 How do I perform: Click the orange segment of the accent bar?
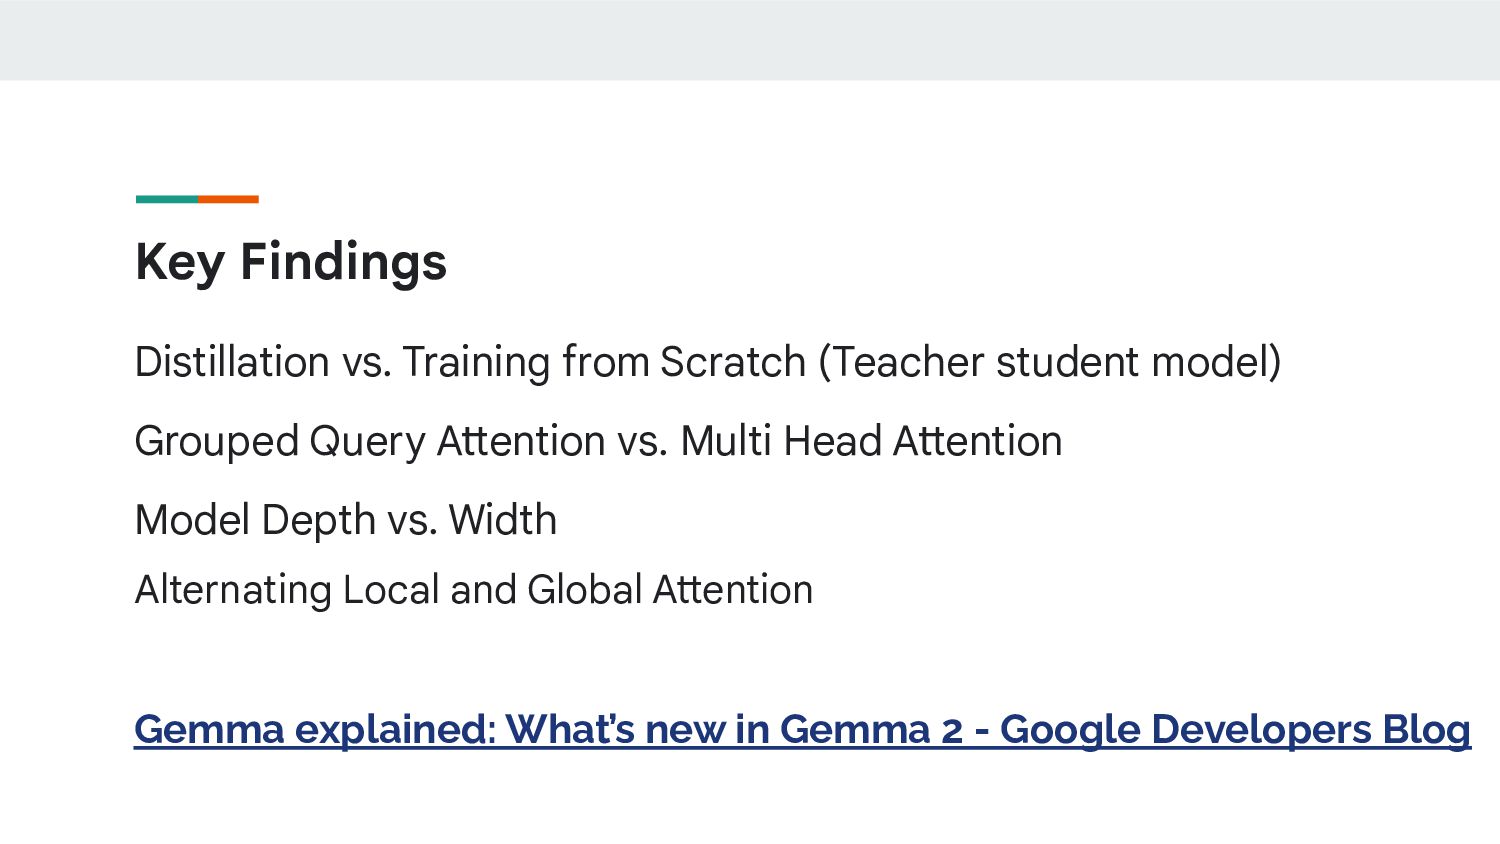tap(228, 199)
